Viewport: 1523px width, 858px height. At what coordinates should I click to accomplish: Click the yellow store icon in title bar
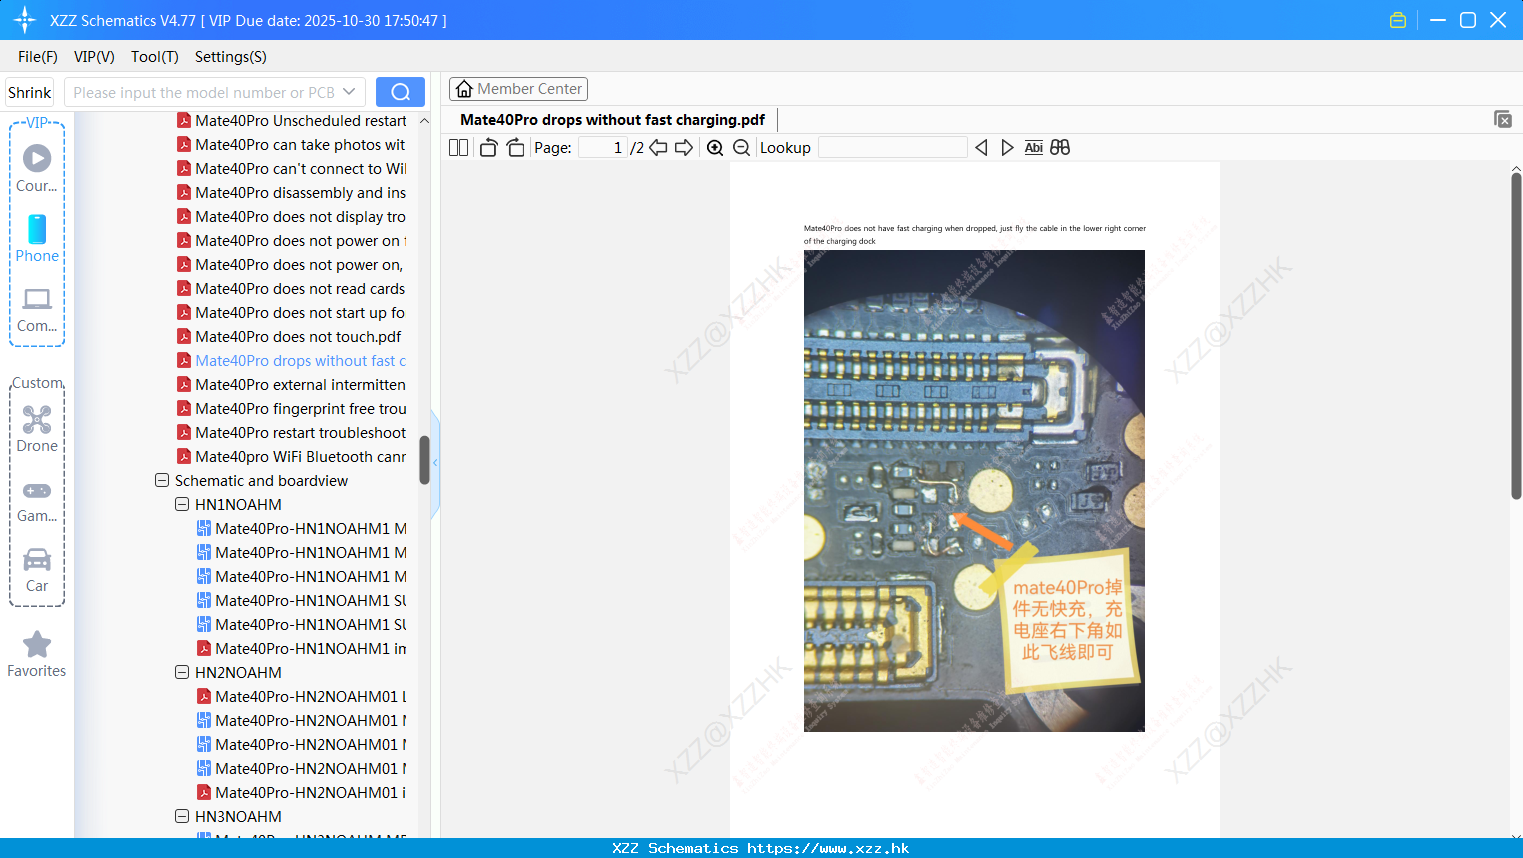[1398, 20]
